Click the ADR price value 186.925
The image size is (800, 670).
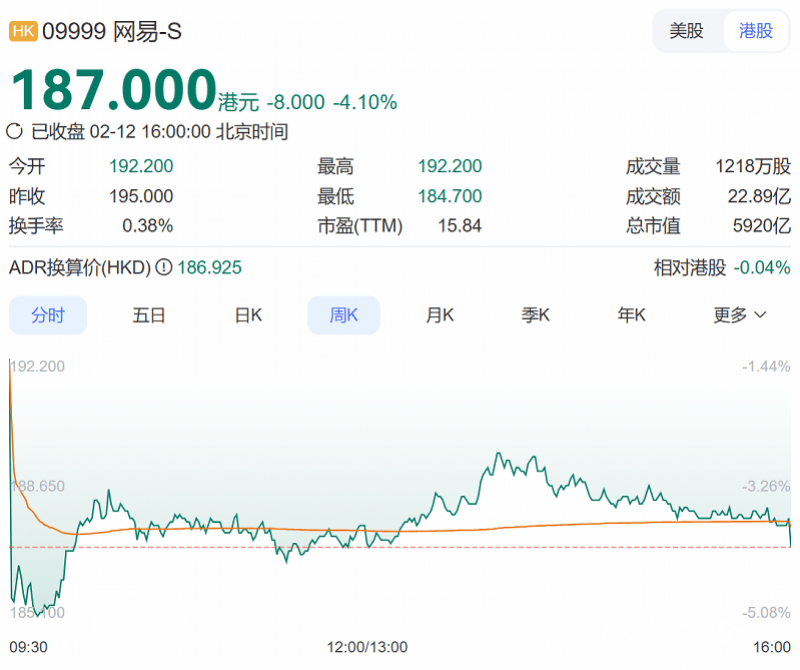coord(209,268)
